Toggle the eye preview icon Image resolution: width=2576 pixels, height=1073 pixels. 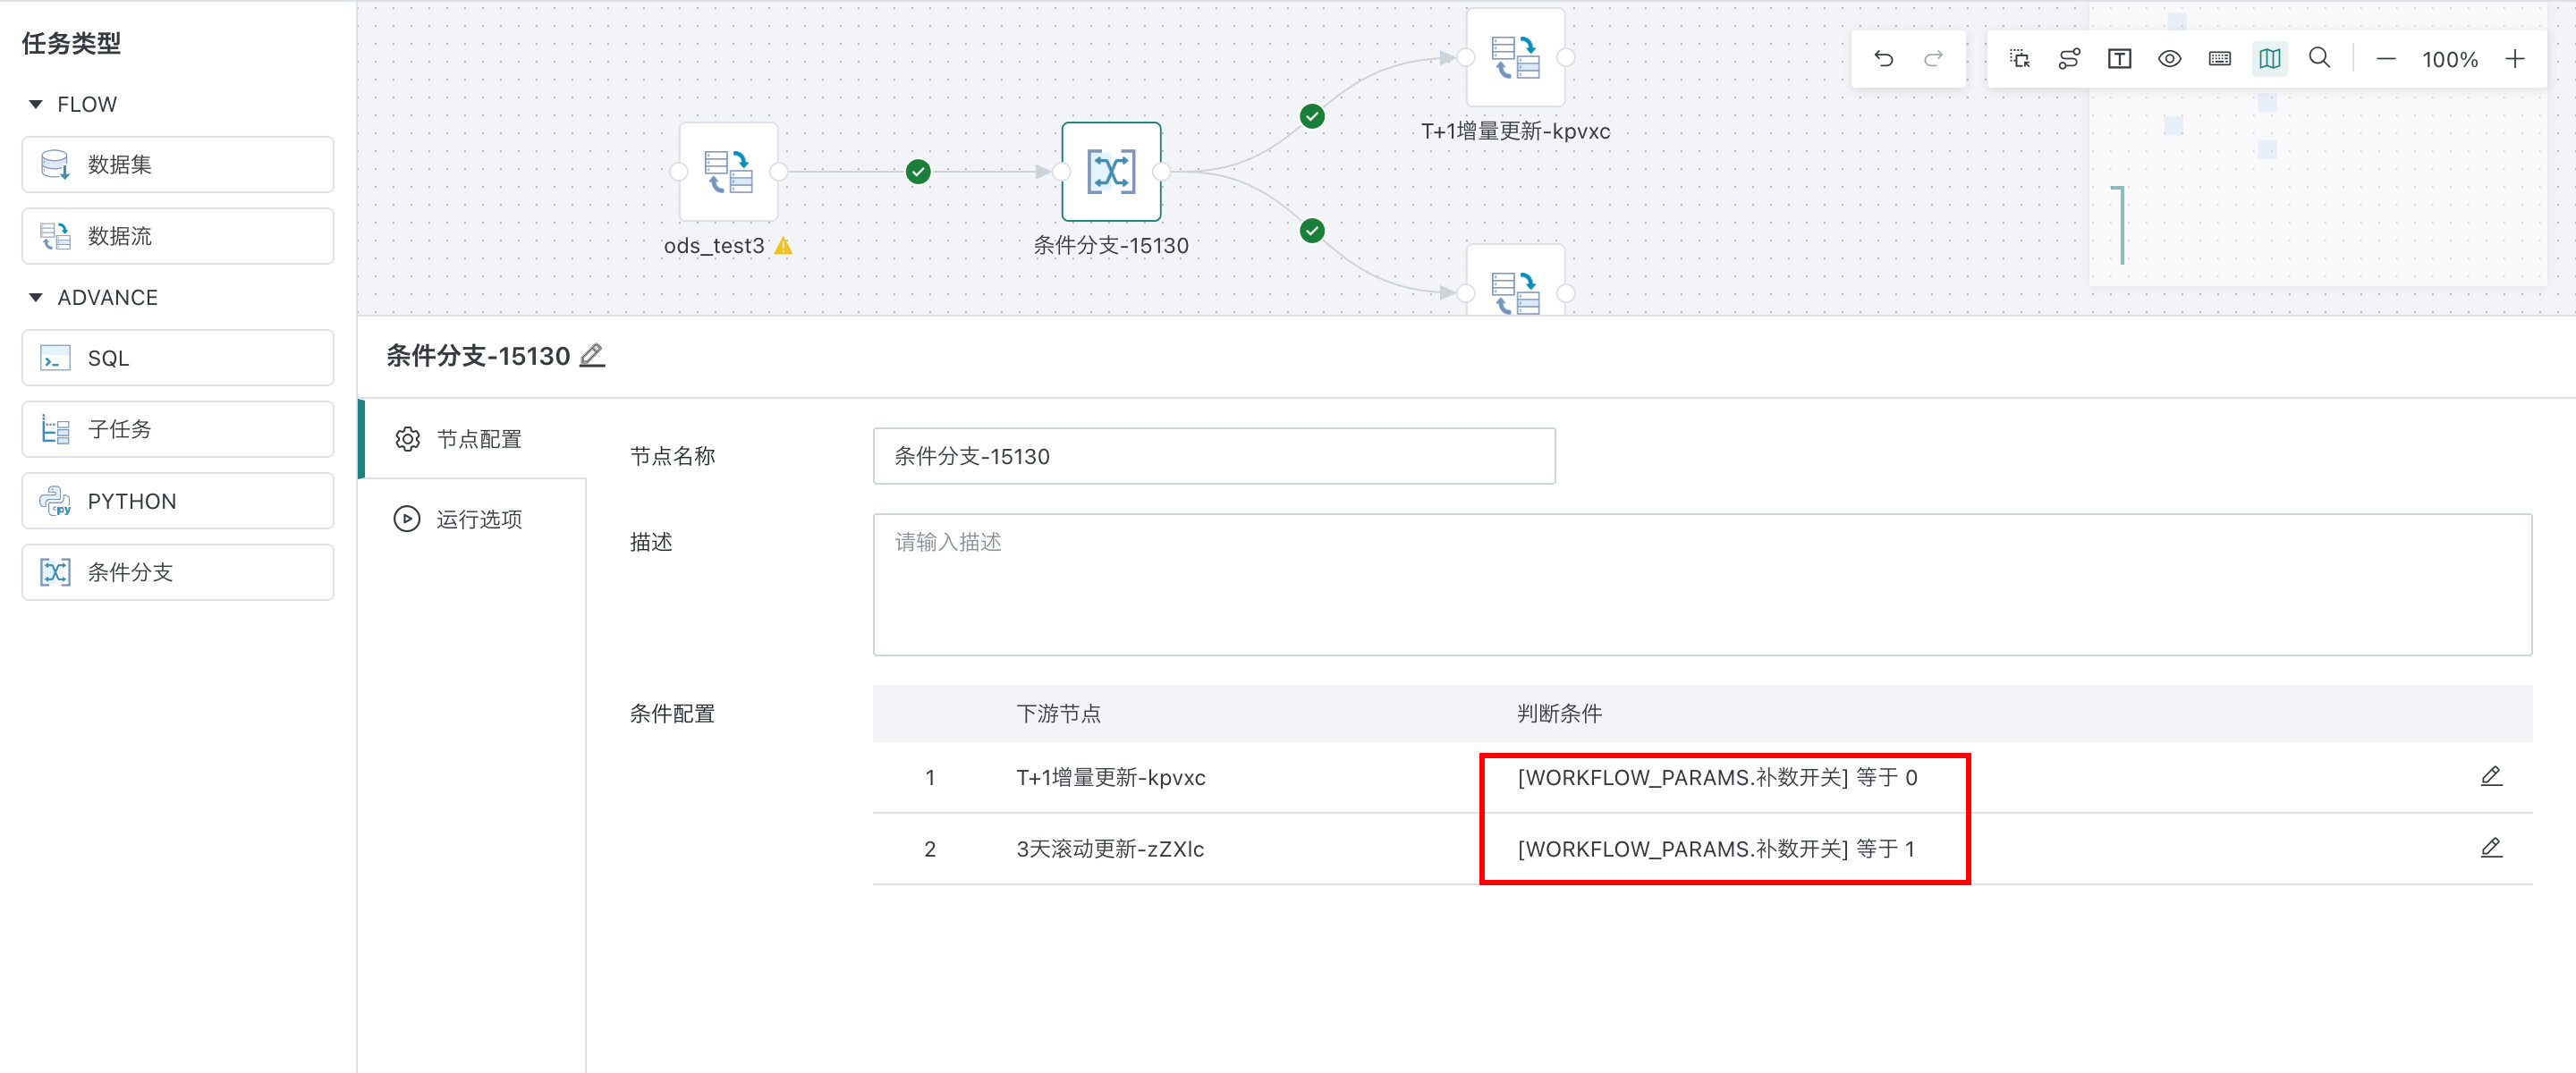2169,59
